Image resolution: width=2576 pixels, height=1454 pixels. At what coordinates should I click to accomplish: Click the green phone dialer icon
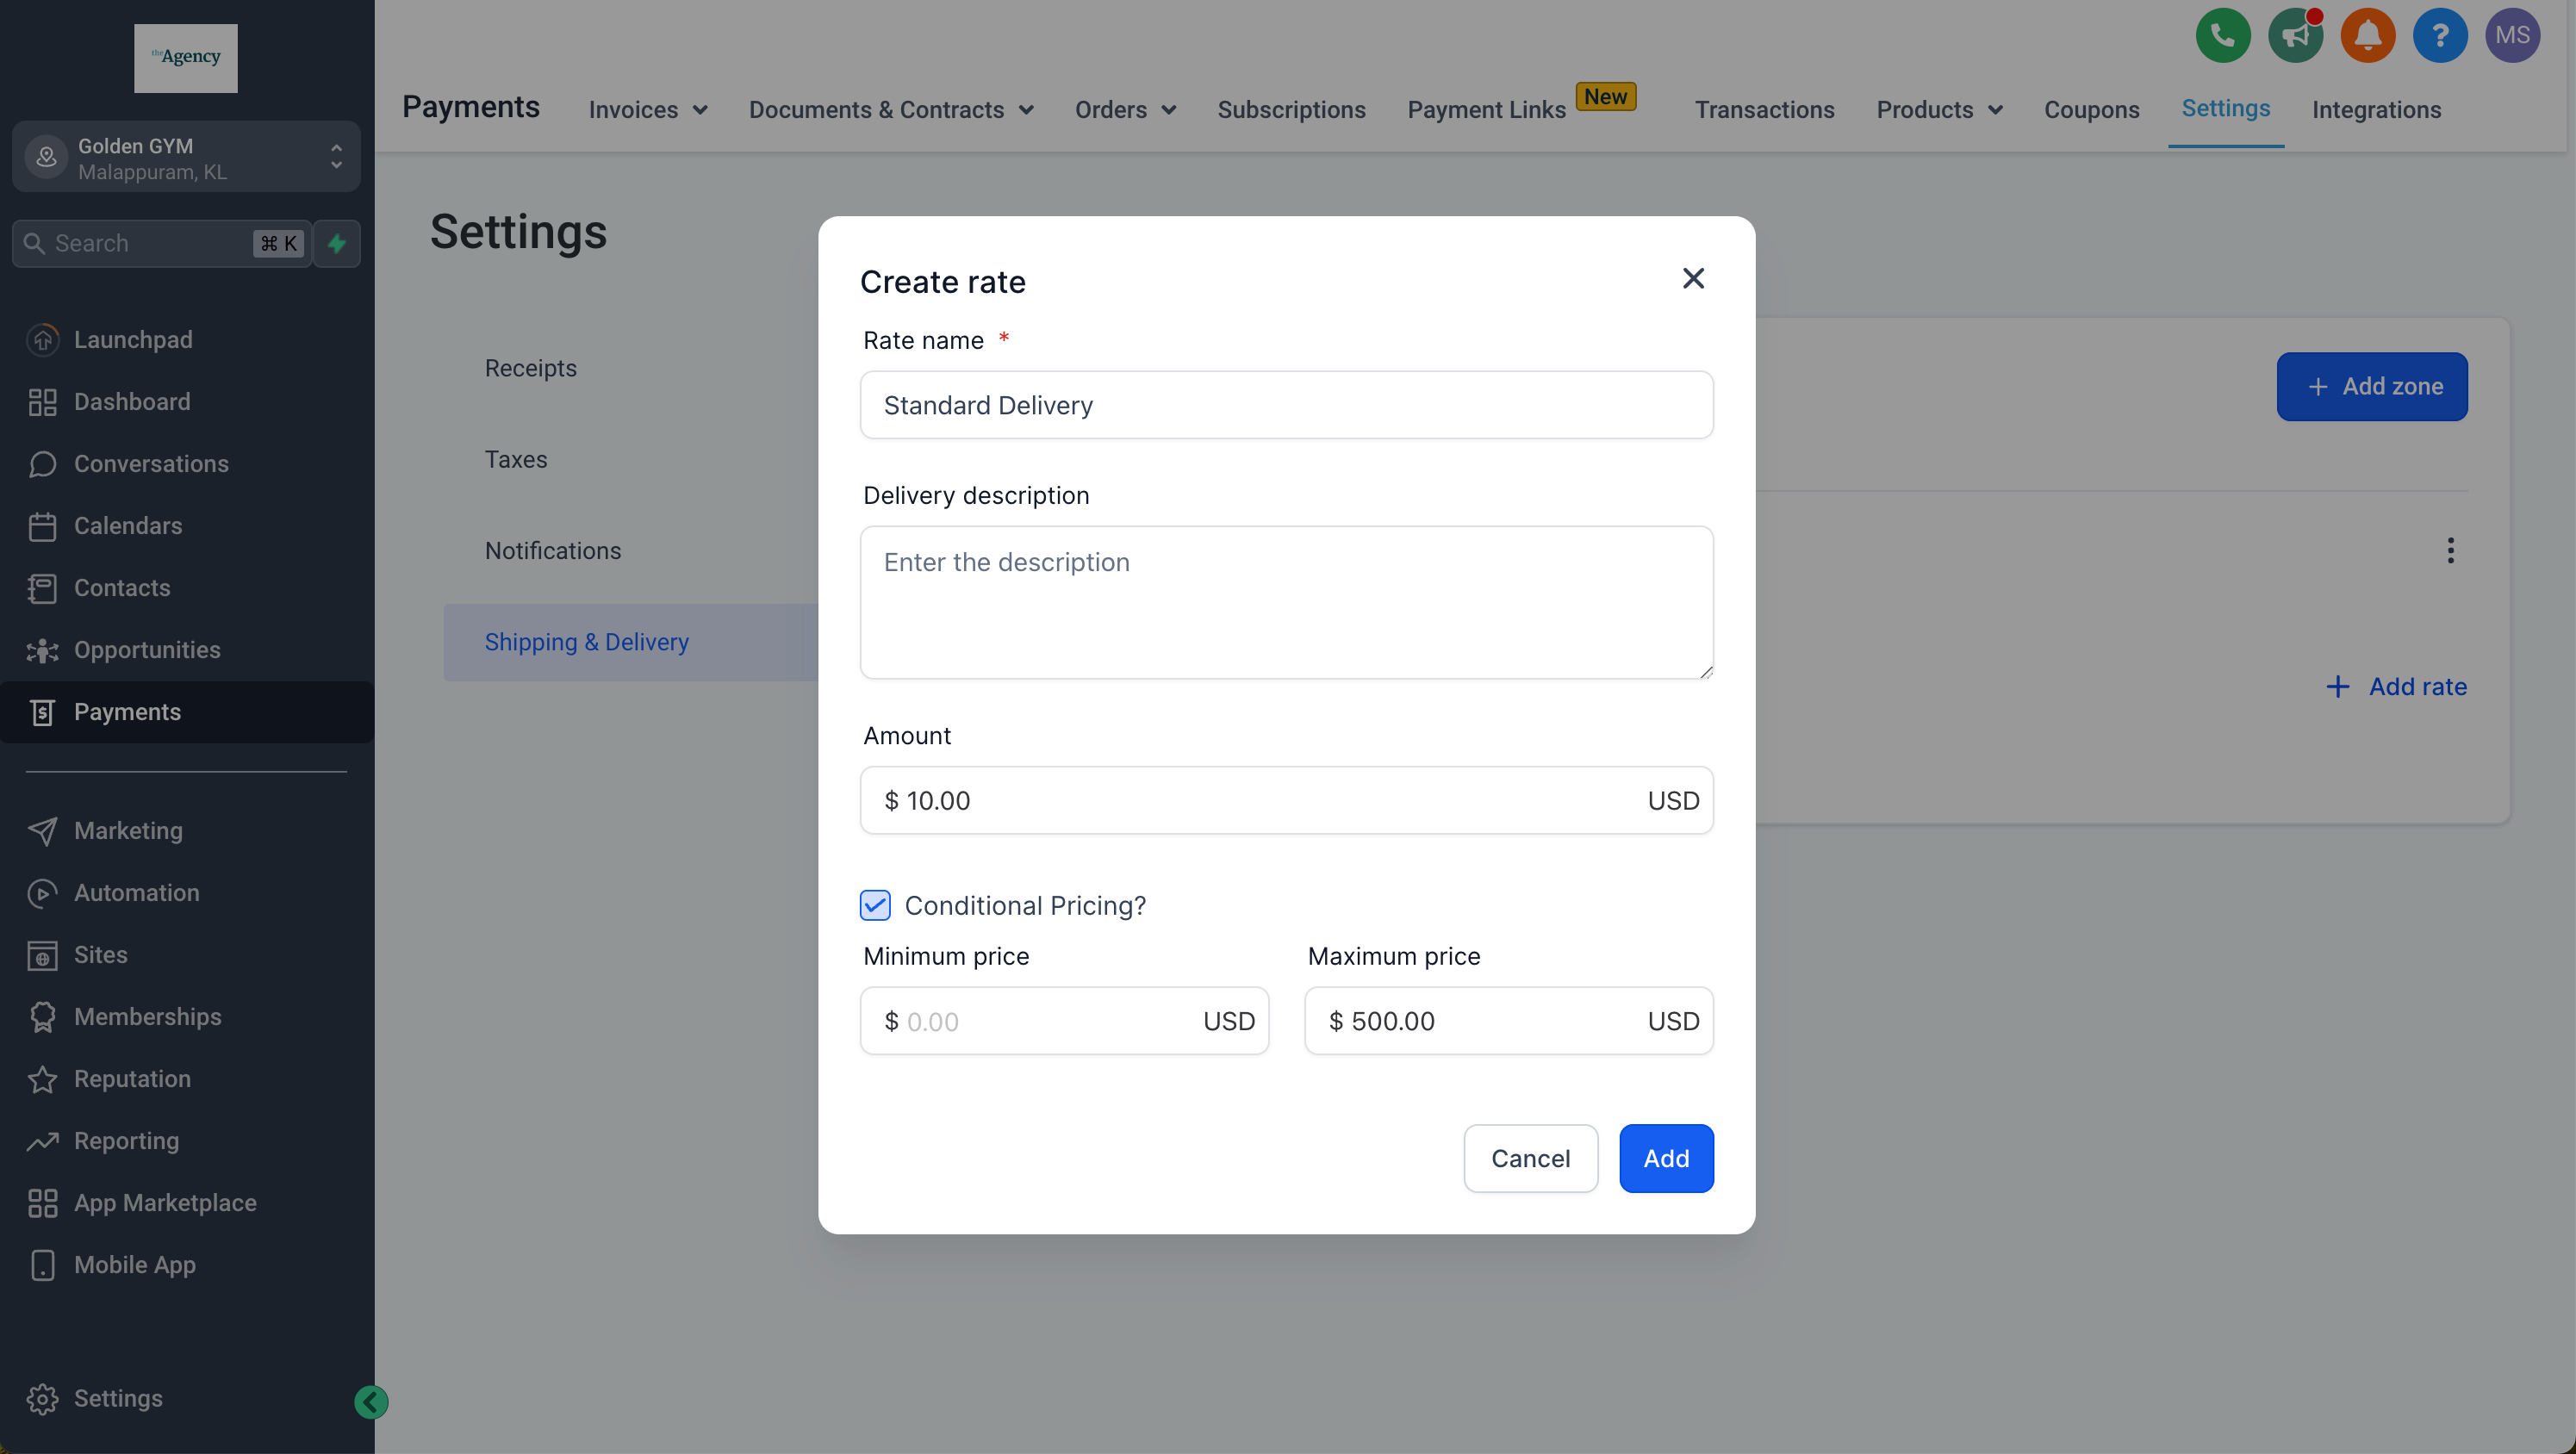2222,36
